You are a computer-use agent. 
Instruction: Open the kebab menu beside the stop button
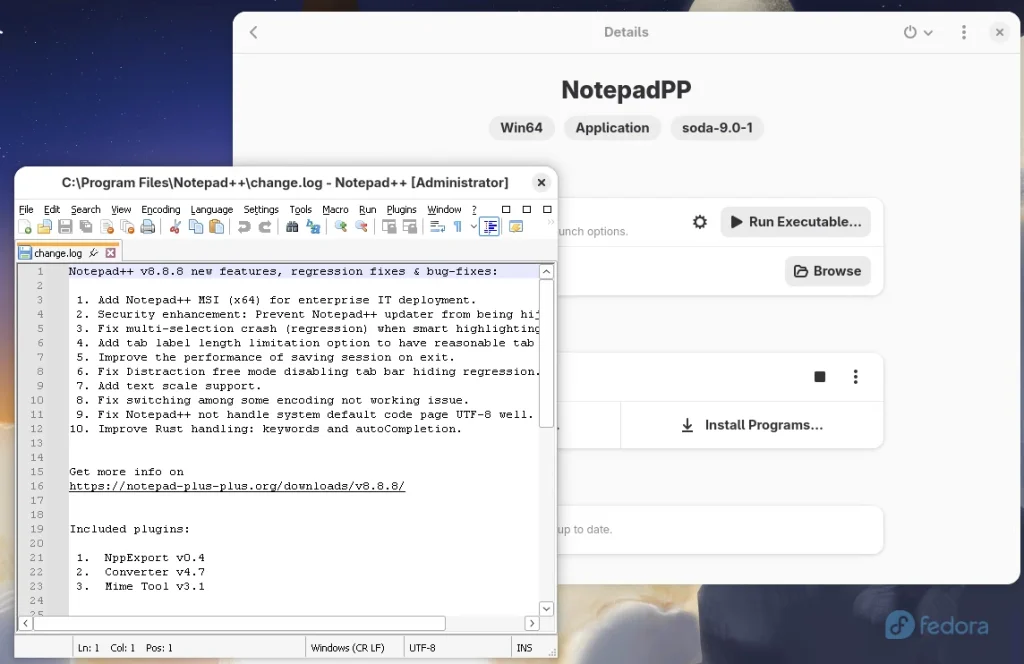pyautogui.click(x=855, y=377)
